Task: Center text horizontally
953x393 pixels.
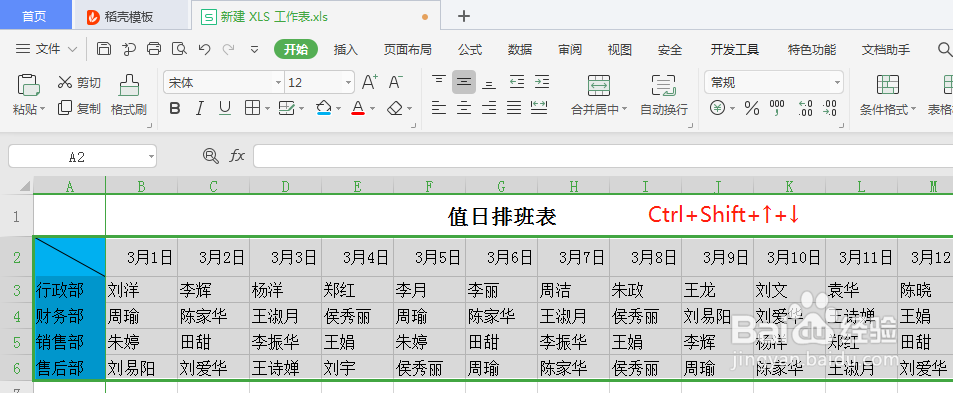Action: (x=464, y=108)
